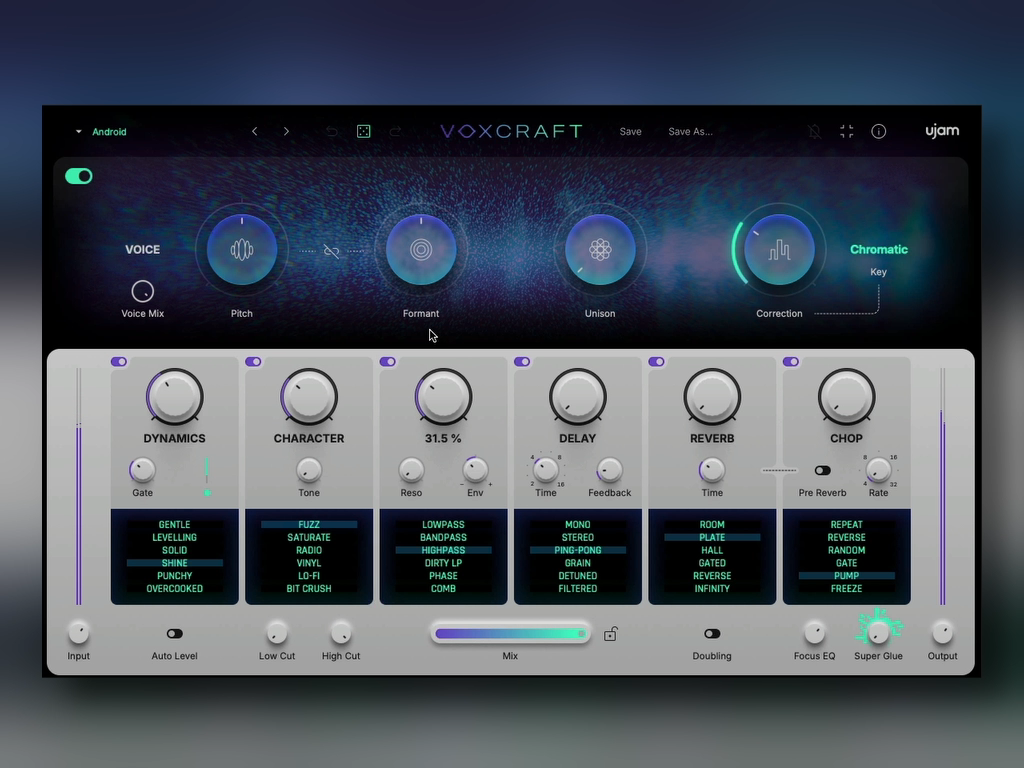This screenshot has height=768, width=1024.
Task: Click the undo arrow icon
Action: click(x=332, y=131)
